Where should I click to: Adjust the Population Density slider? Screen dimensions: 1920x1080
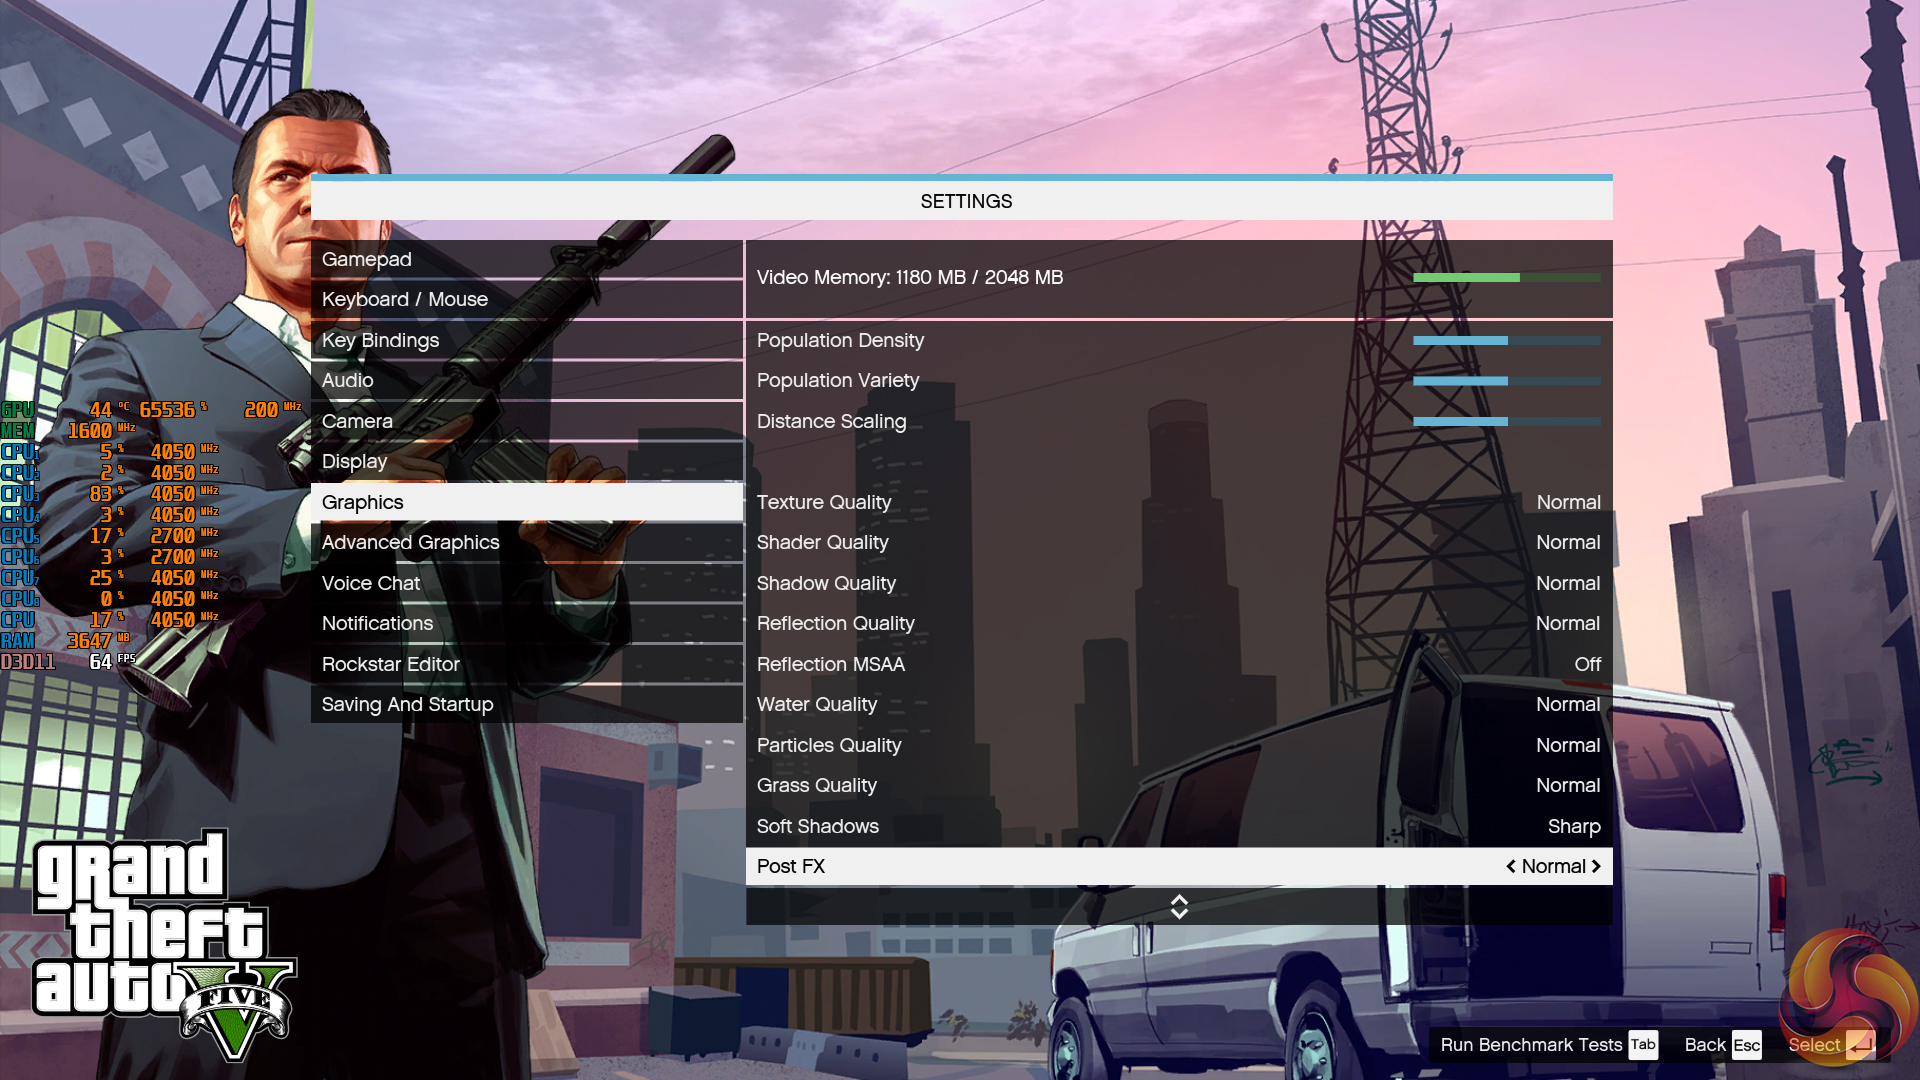1506,340
